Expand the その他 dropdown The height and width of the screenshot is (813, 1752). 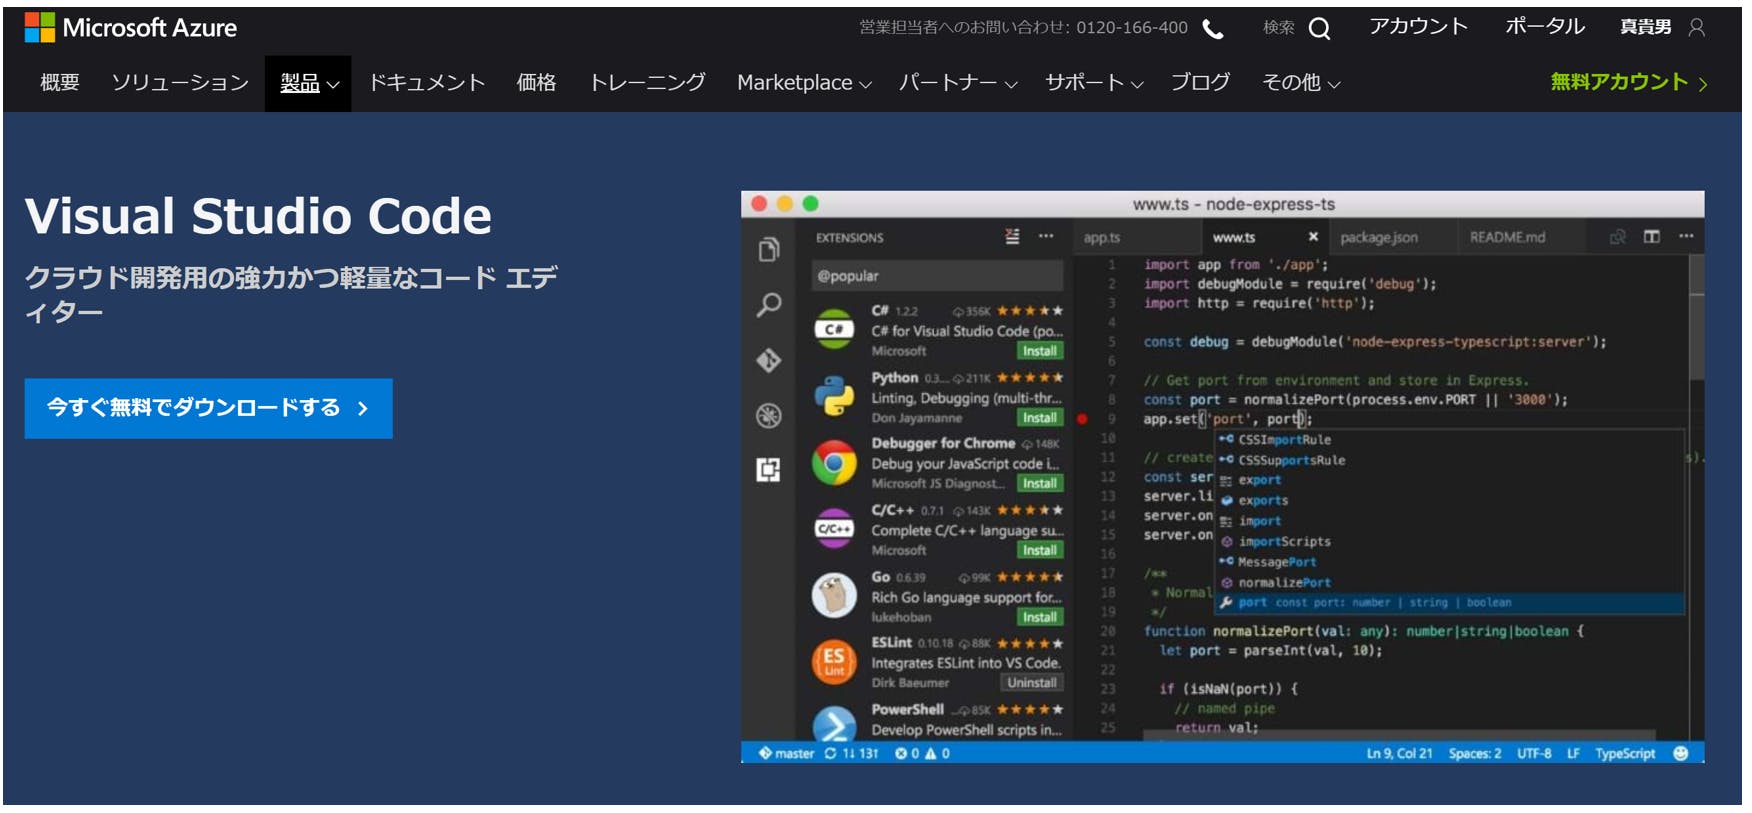[x=1301, y=83]
